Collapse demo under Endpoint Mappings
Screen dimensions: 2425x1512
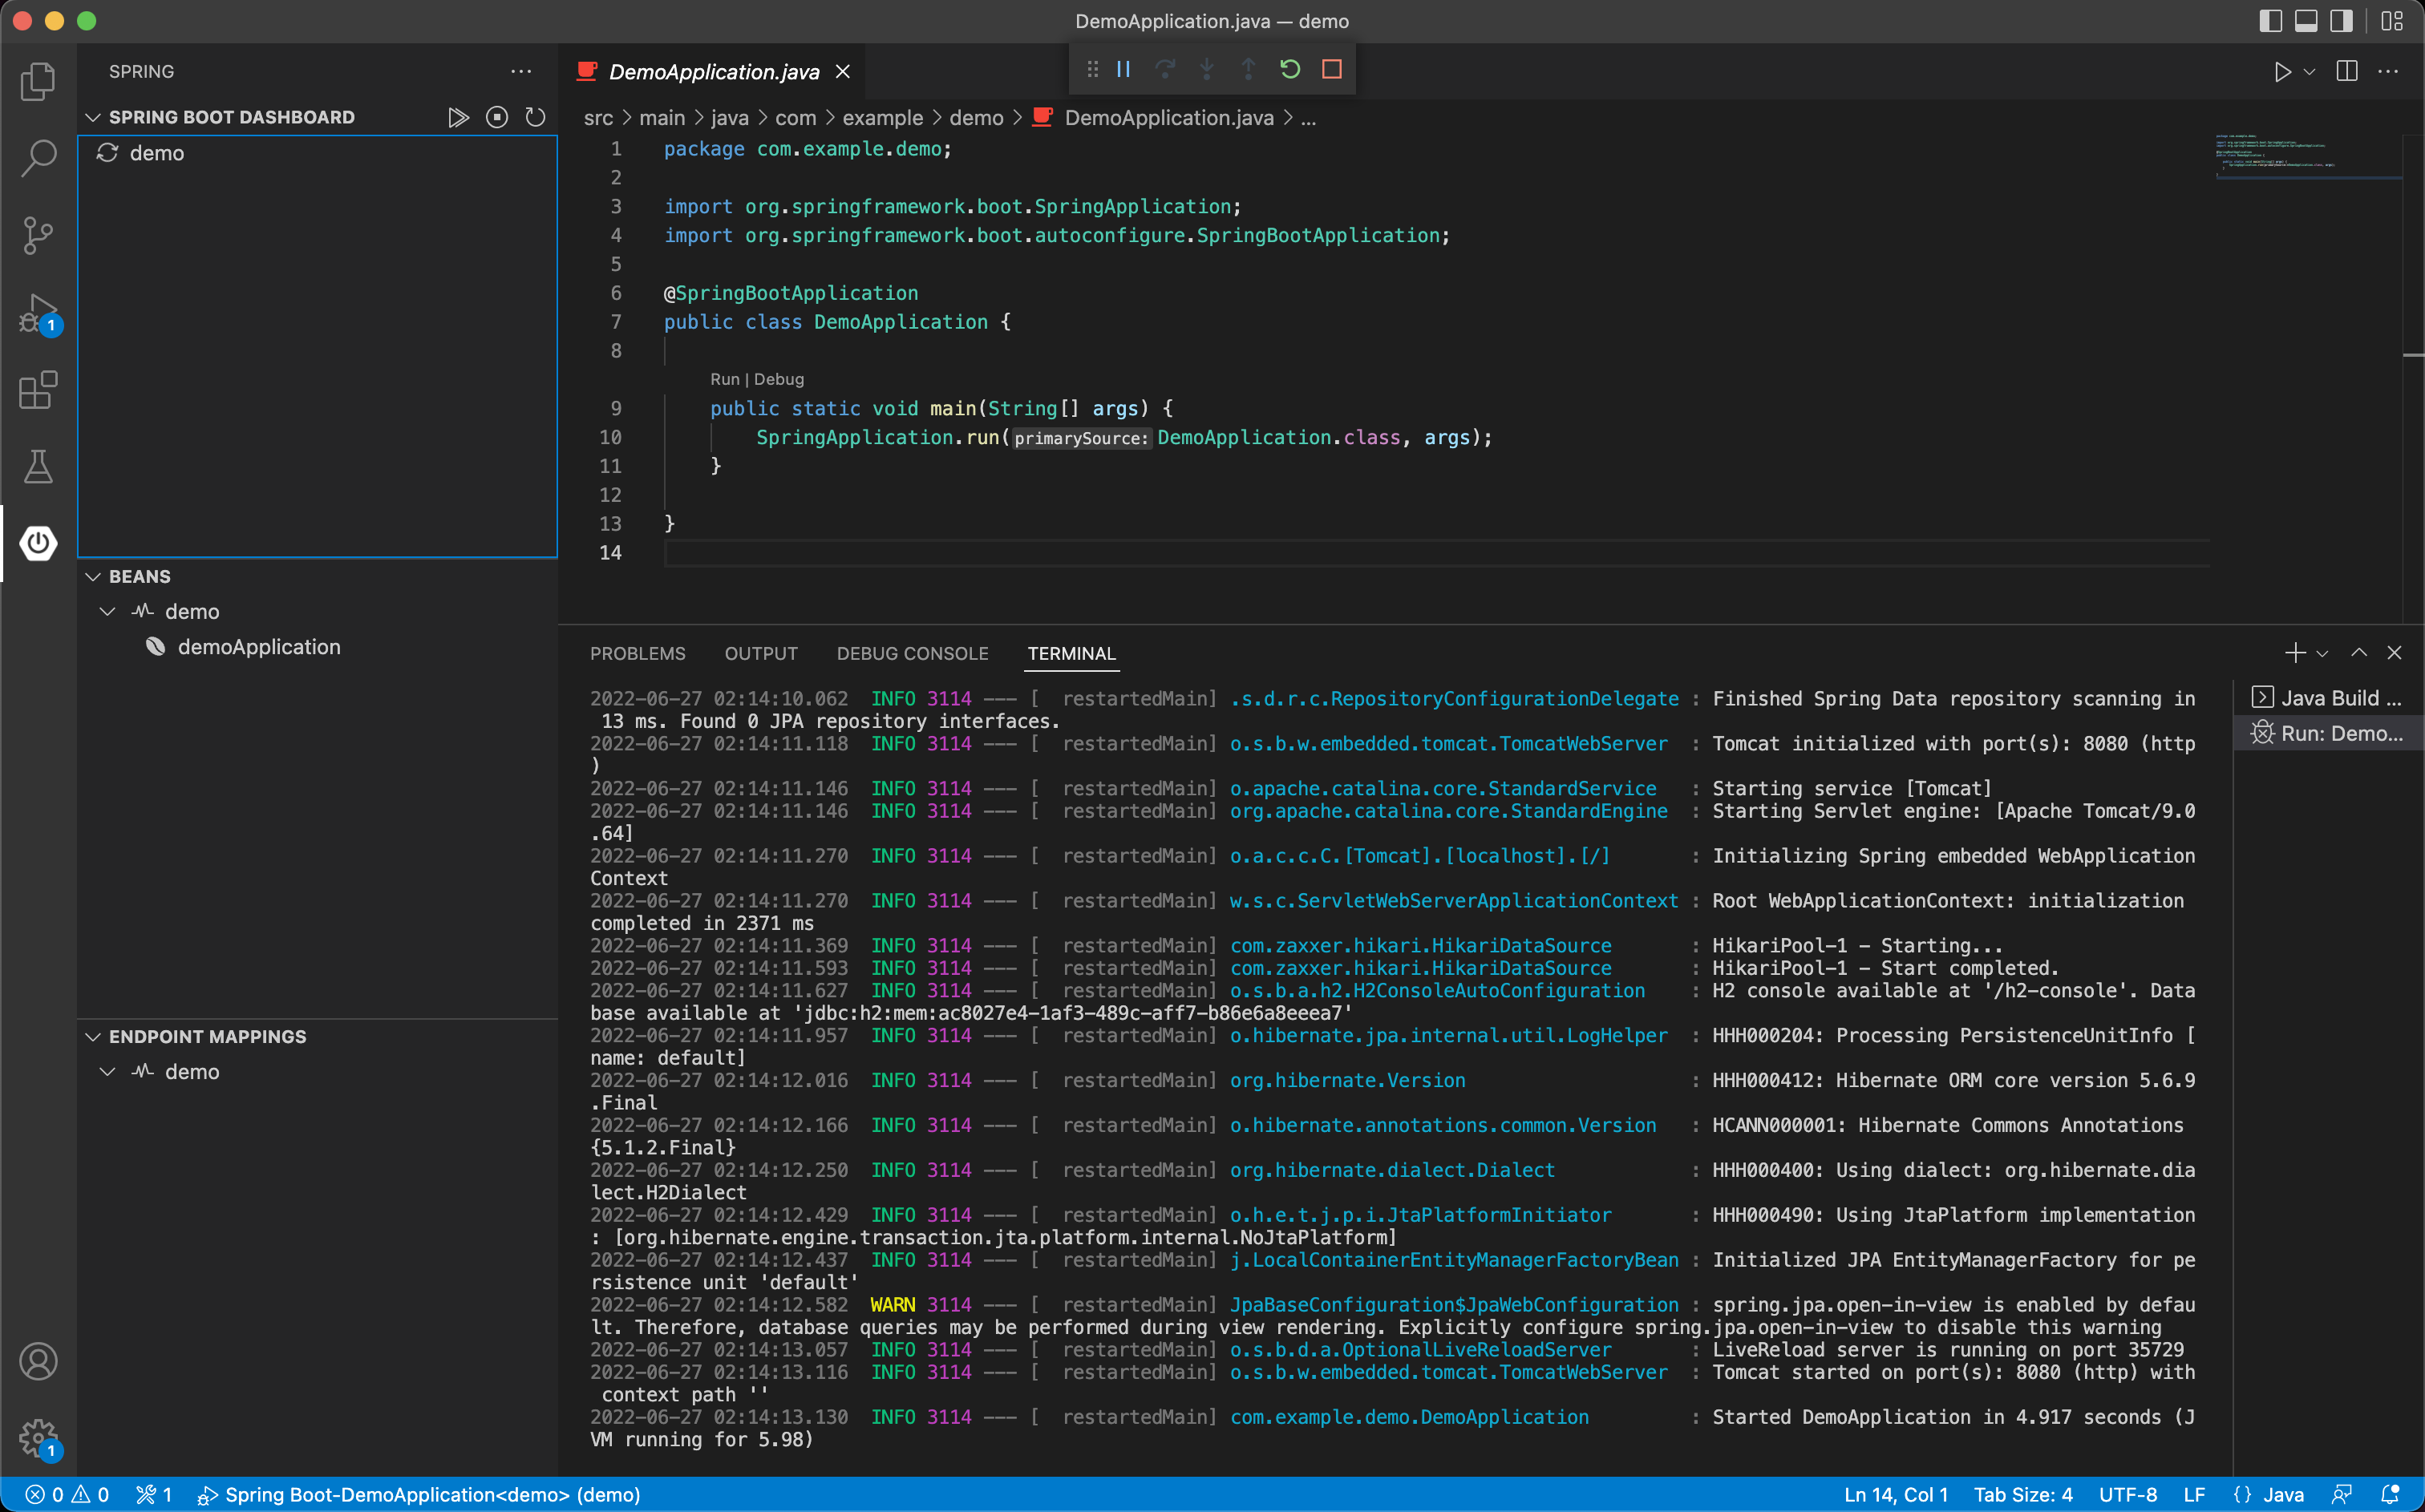pos(108,1071)
